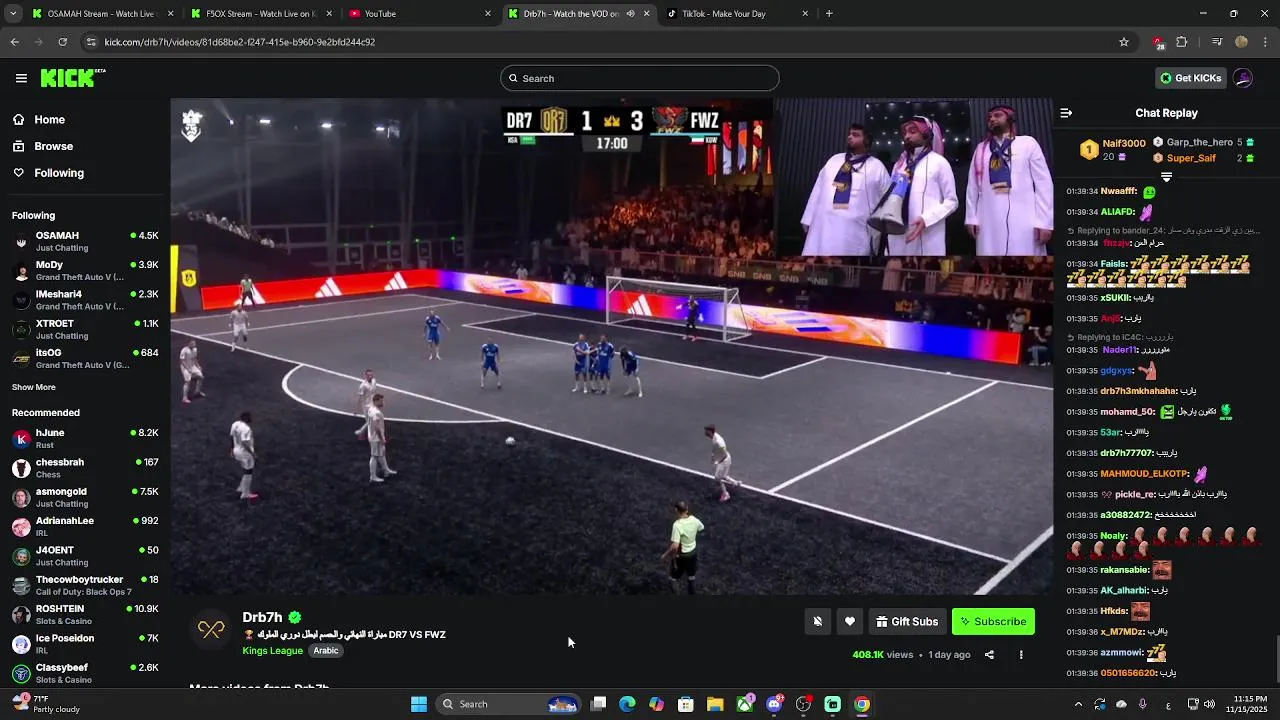View site information icon in address bar
Screen dimensions: 1280x720
click(x=91, y=42)
